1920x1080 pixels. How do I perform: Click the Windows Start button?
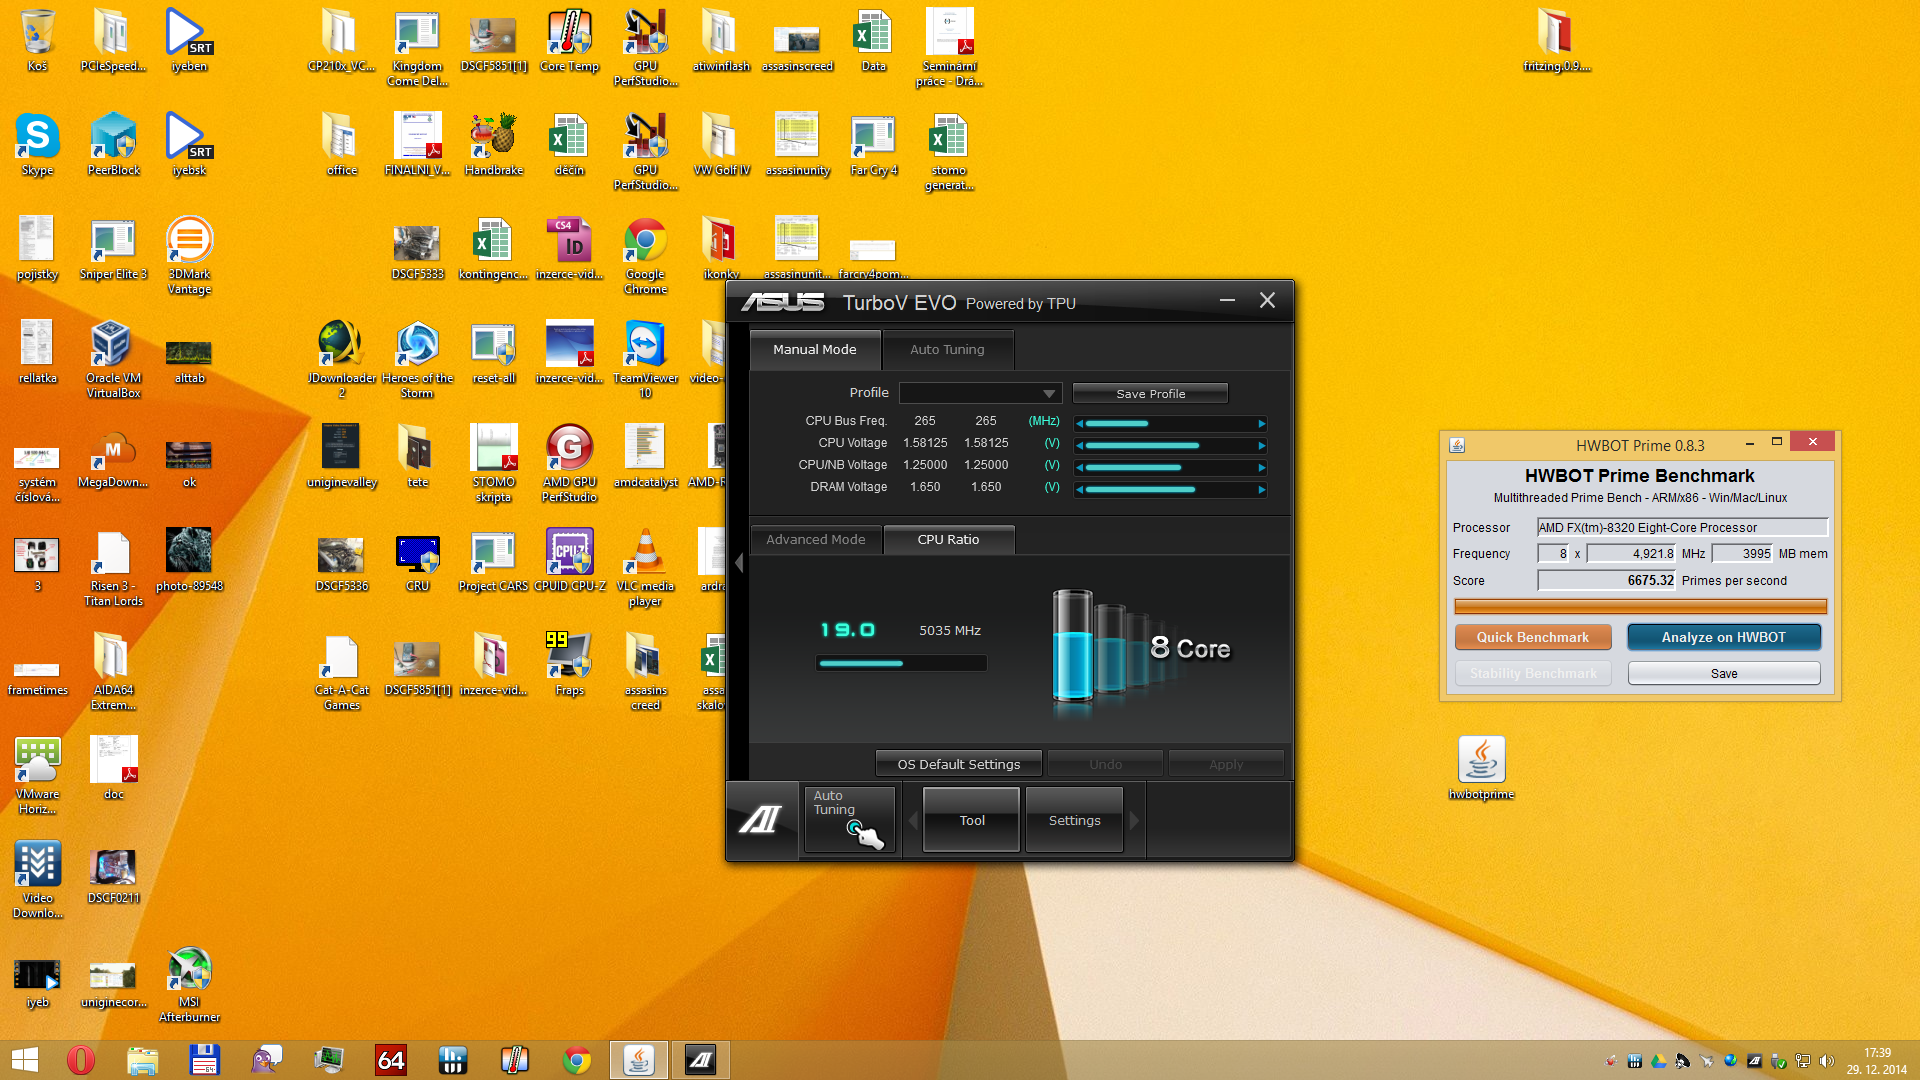[x=25, y=1060]
